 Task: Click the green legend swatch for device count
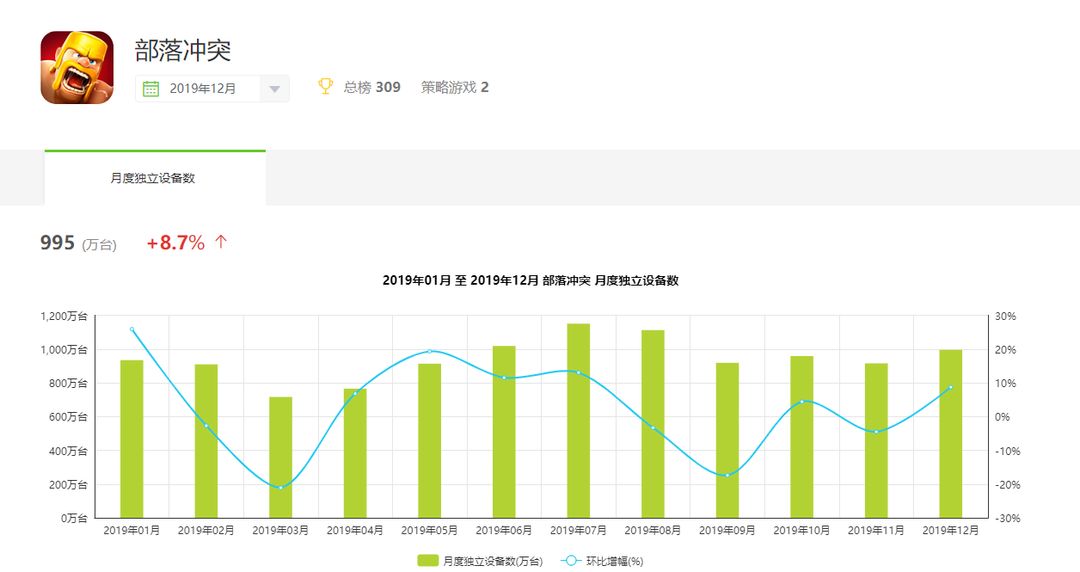[428, 561]
